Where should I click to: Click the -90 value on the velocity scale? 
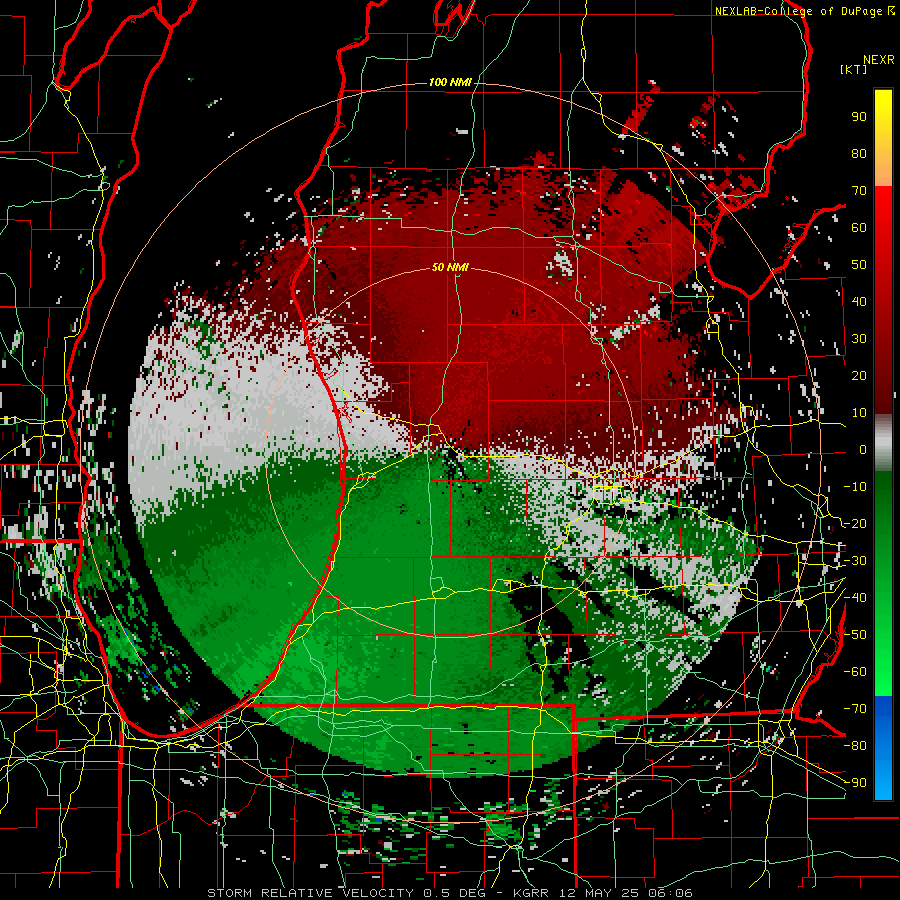click(x=855, y=783)
